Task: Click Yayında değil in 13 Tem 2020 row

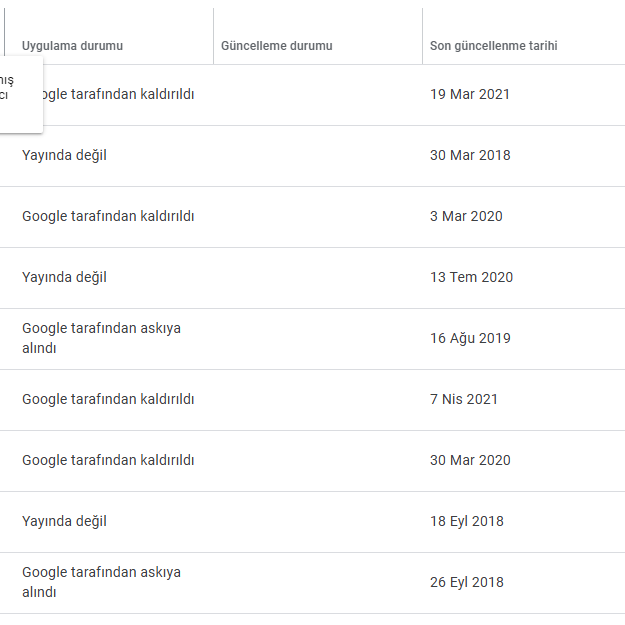Action: pyautogui.click(x=64, y=277)
